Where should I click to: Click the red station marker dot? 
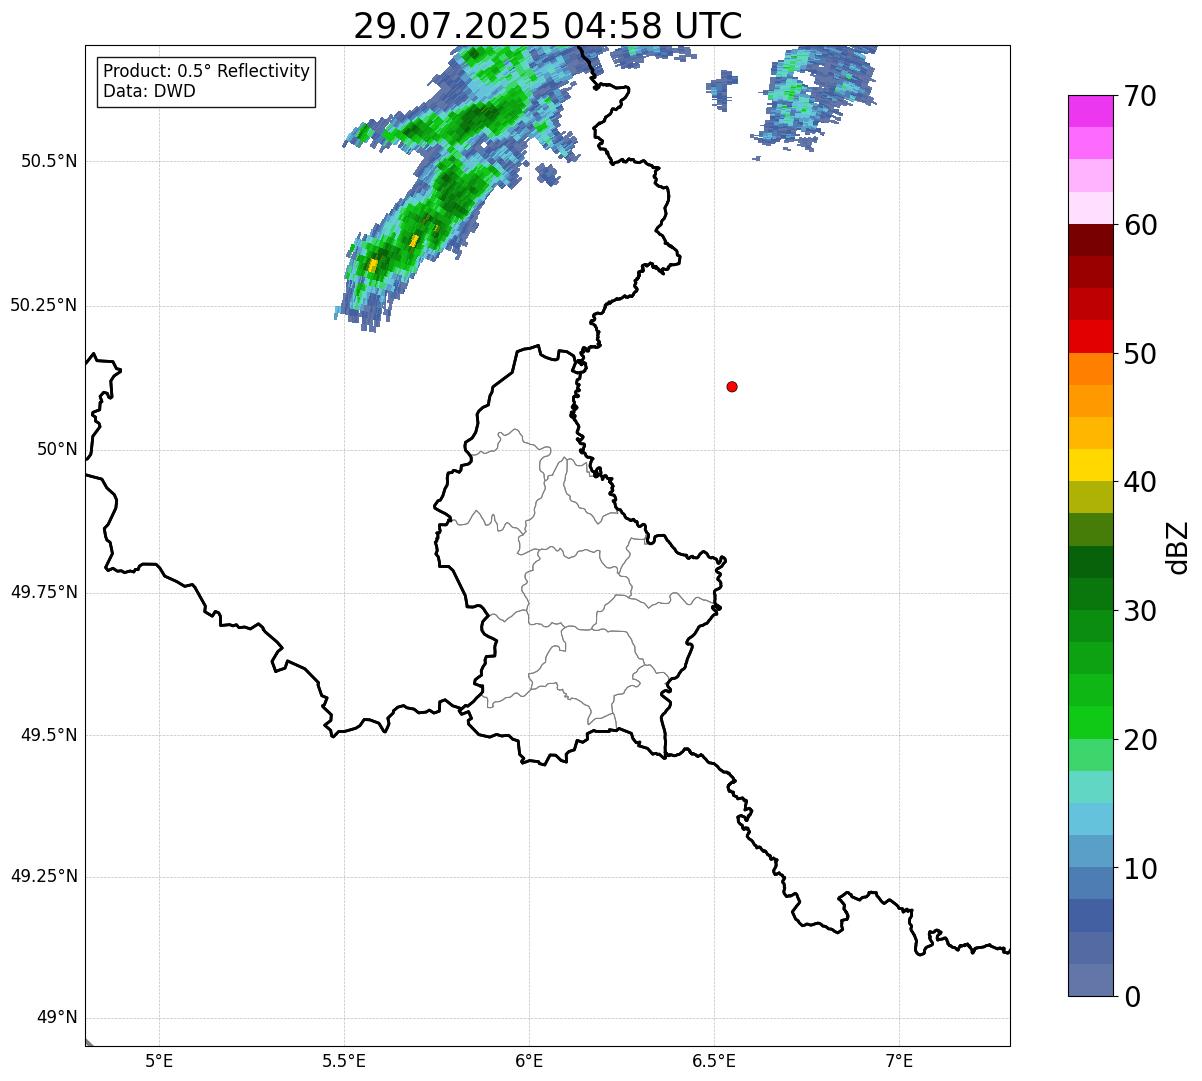tap(732, 386)
